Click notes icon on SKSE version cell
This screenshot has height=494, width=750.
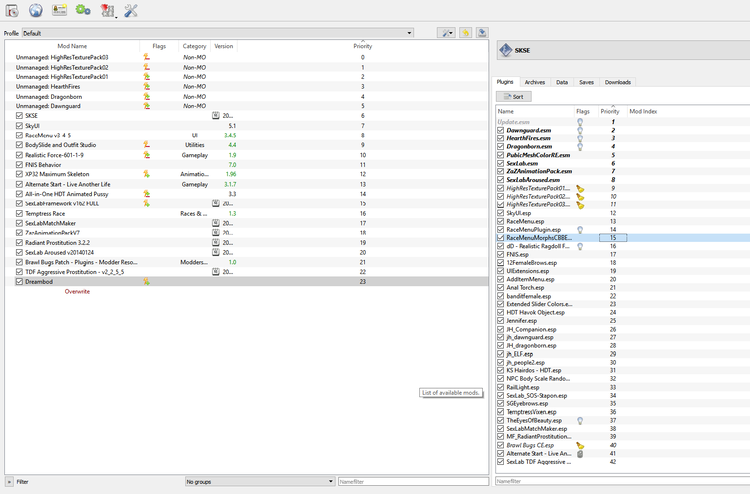click(216, 115)
